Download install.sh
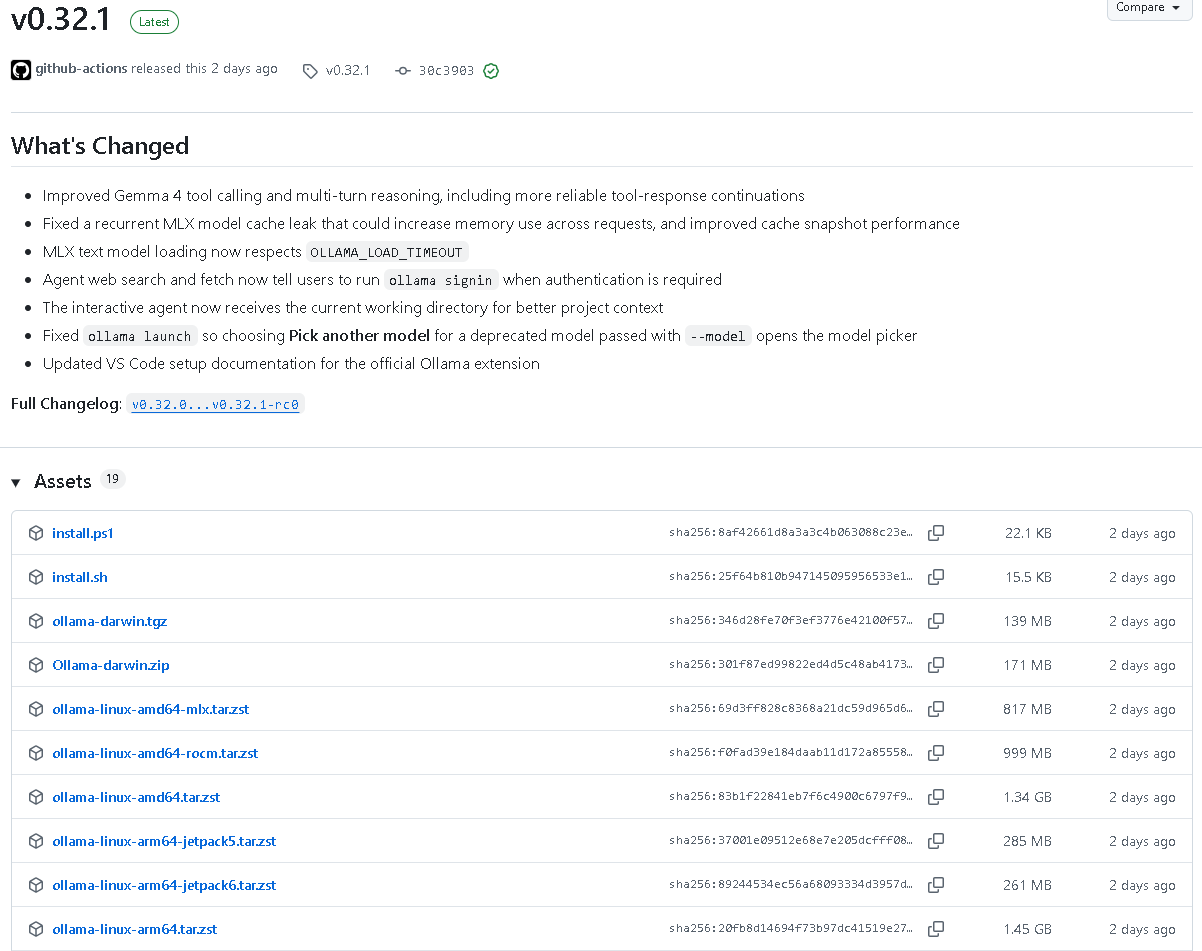Image resolution: width=1202 pixels, height=951 pixels. (x=80, y=577)
